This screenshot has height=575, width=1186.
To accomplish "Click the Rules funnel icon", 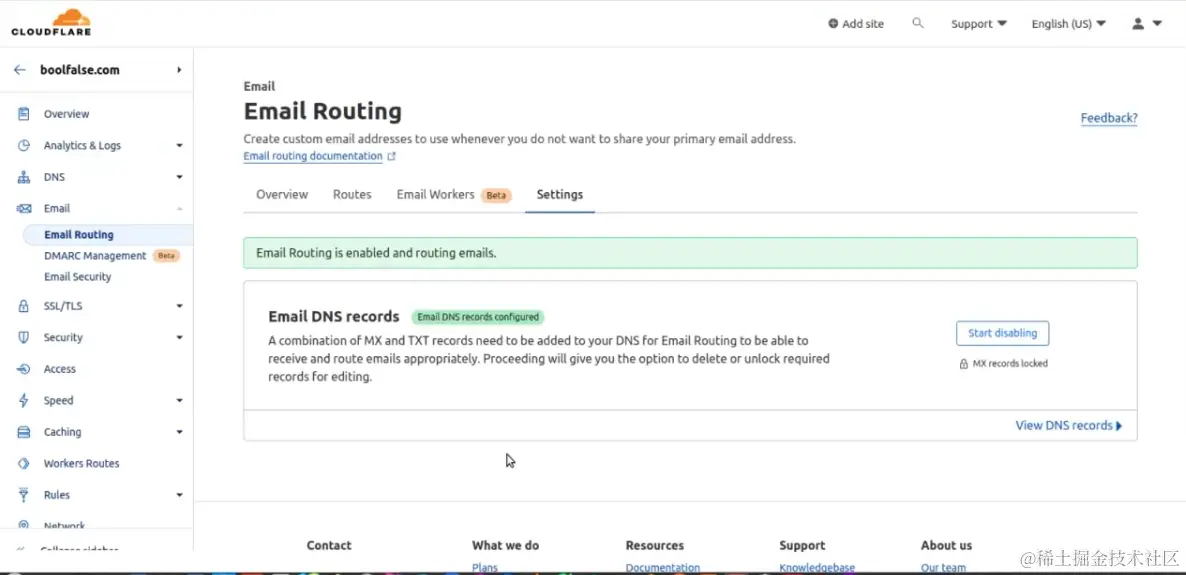I will (23, 495).
